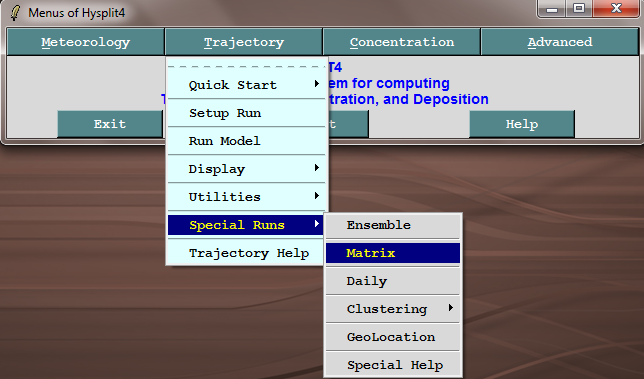
Task: Open the Concentration menu
Action: pos(402,42)
